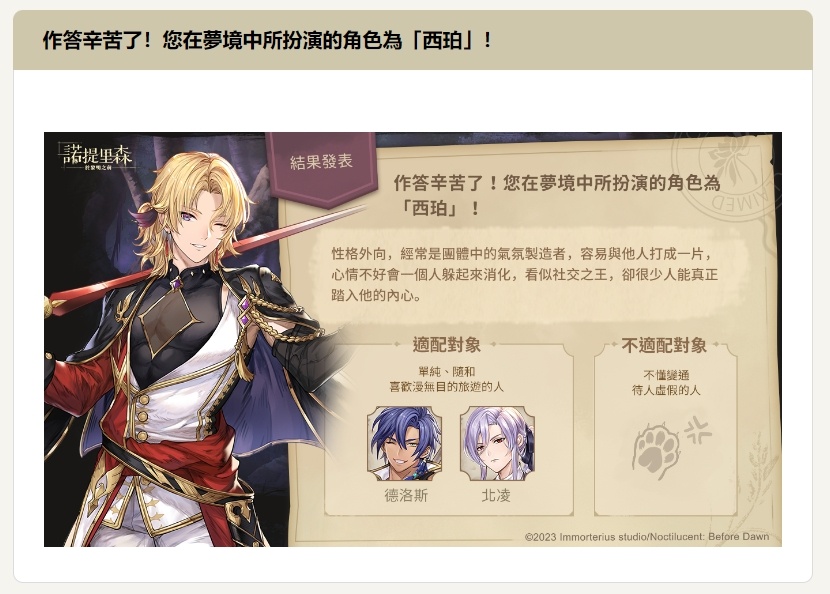This screenshot has width=830, height=594.
Task: Click the faded round stamp seal
Action: pos(725,178)
